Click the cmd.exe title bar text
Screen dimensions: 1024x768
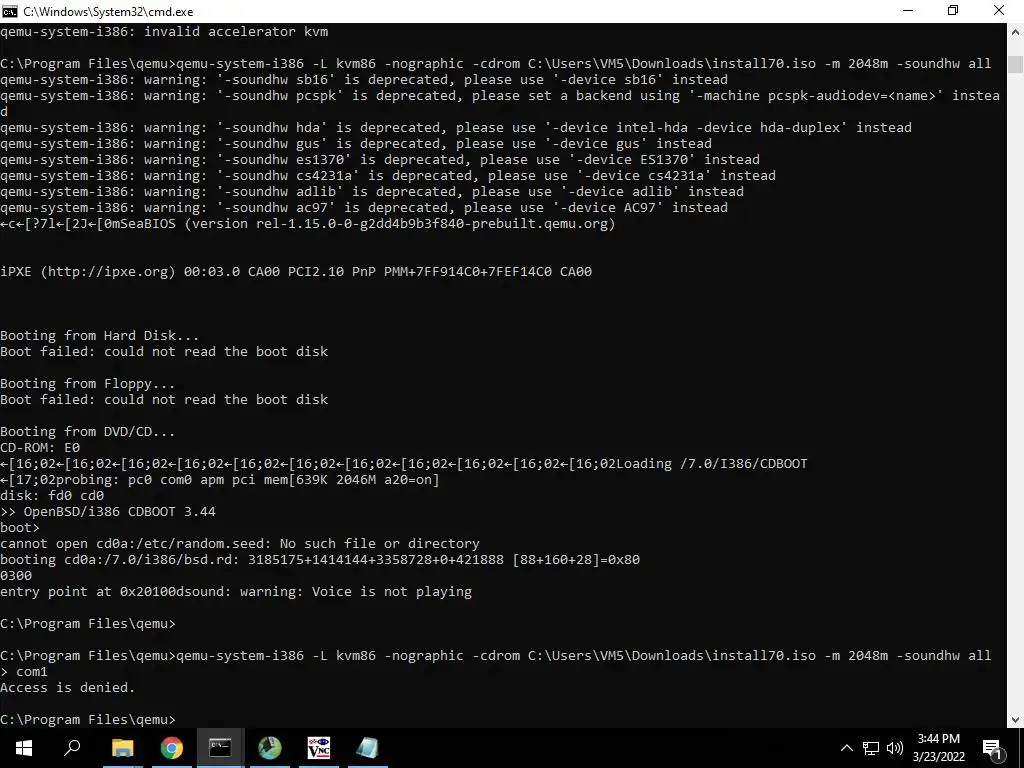click(108, 12)
